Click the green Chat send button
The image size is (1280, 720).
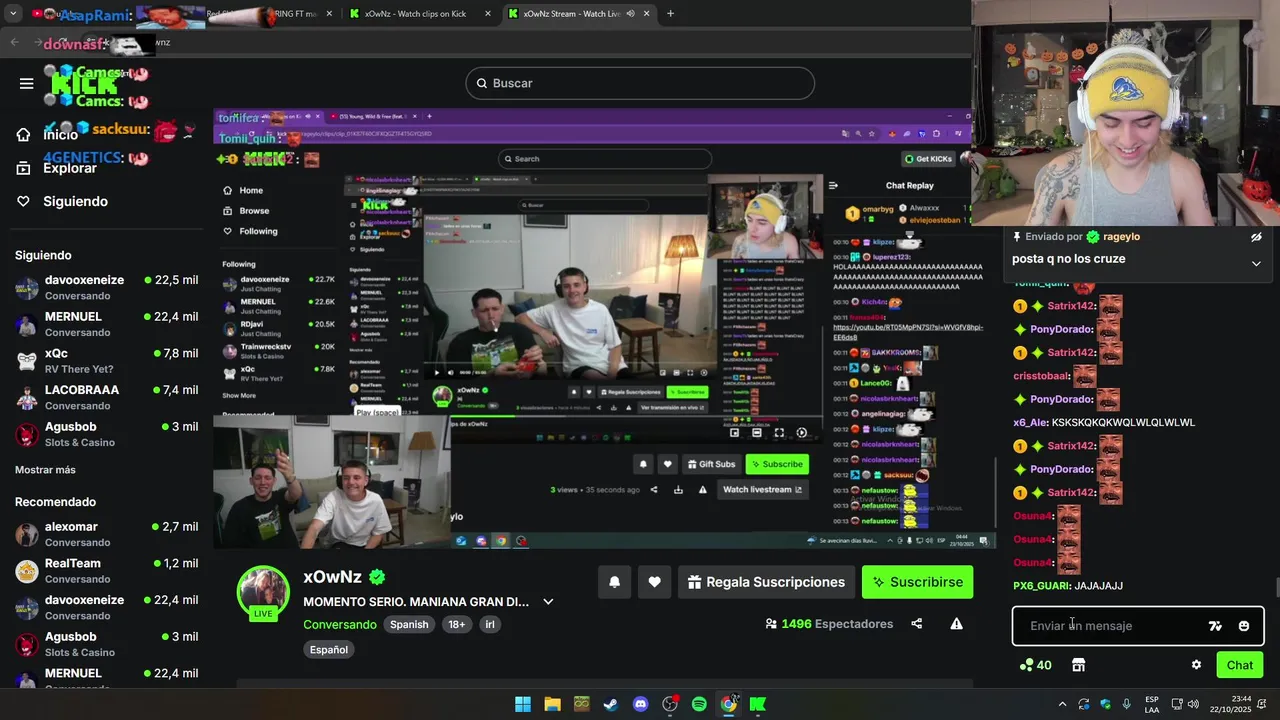(x=1240, y=665)
